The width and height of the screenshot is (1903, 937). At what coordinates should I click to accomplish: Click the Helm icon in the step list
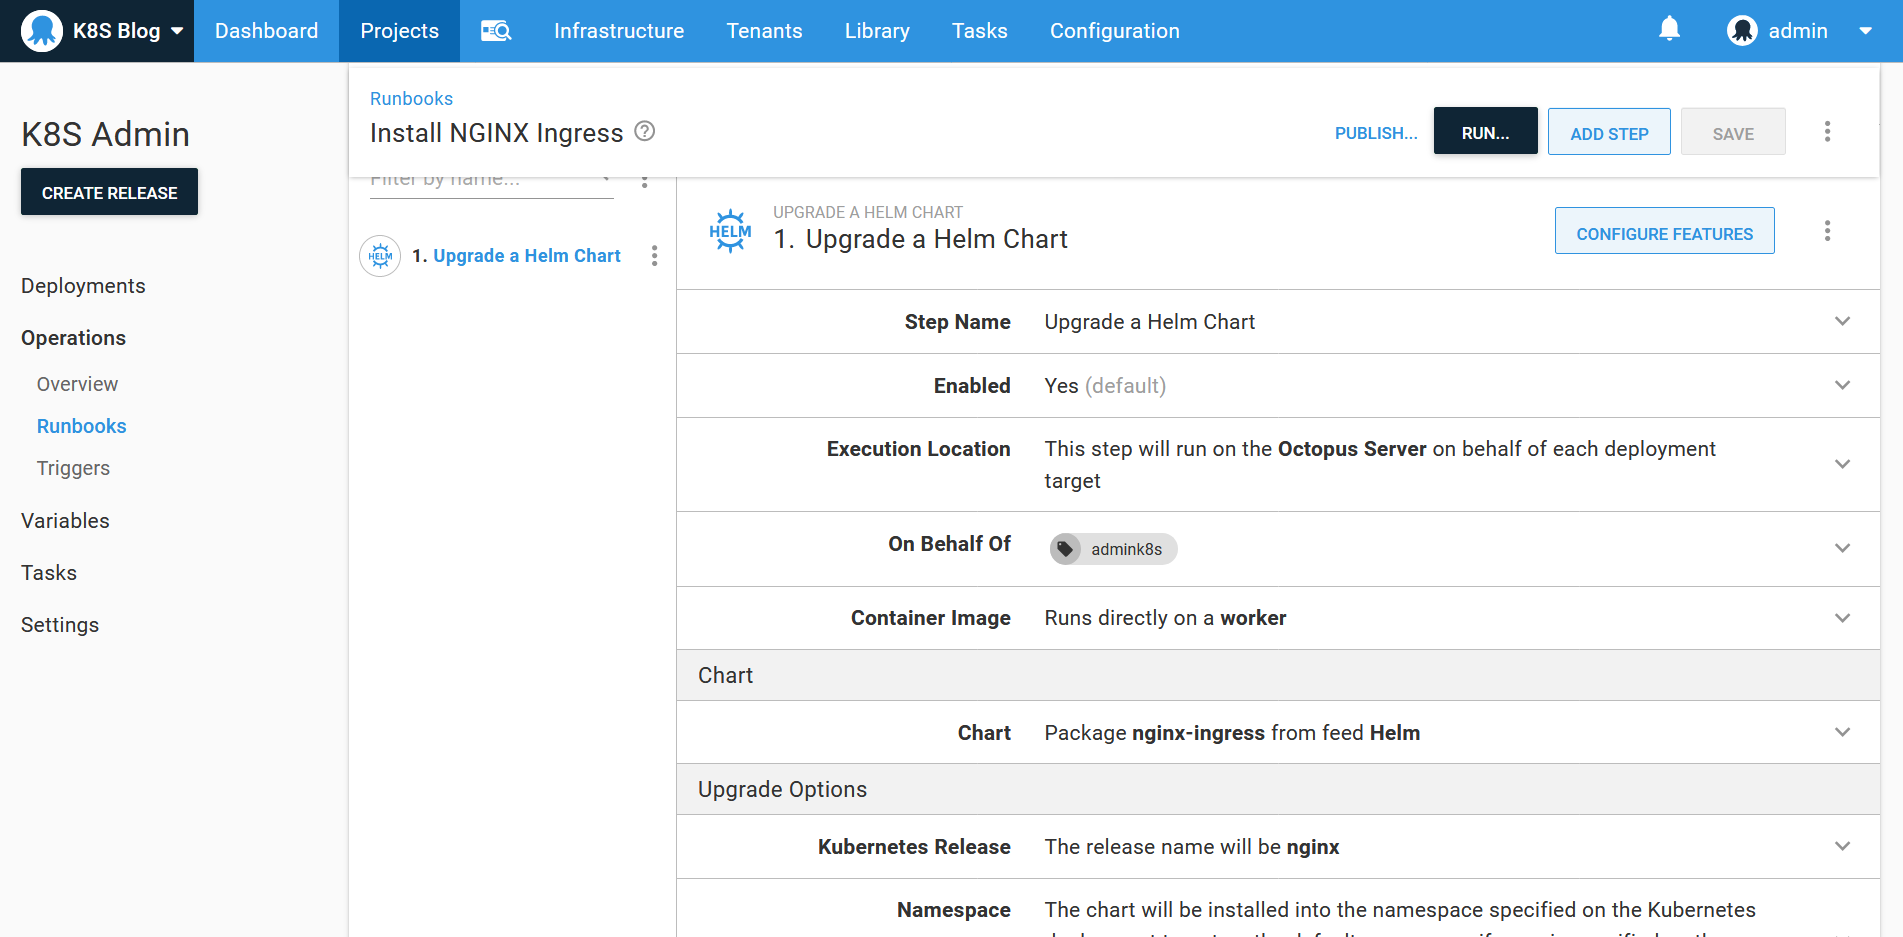380,256
